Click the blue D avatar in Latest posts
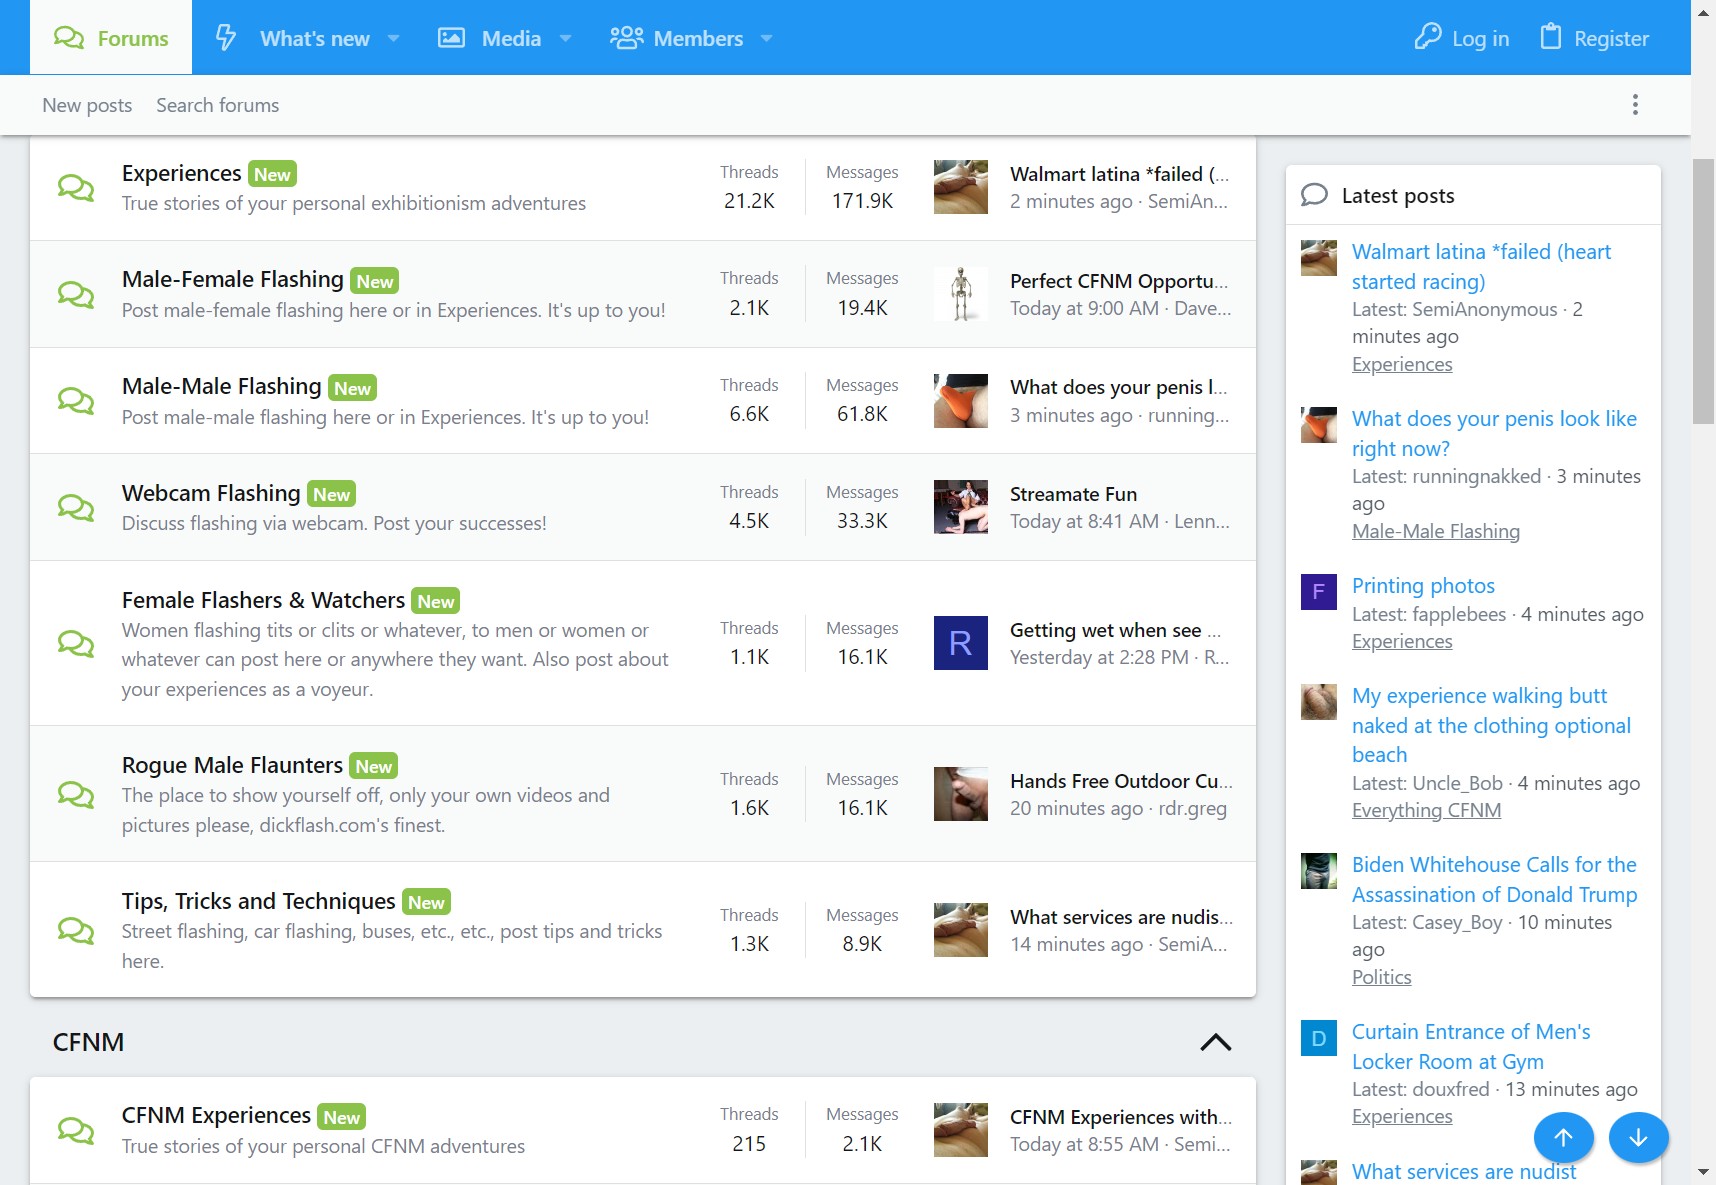The width and height of the screenshot is (1716, 1185). pyautogui.click(x=1318, y=1038)
